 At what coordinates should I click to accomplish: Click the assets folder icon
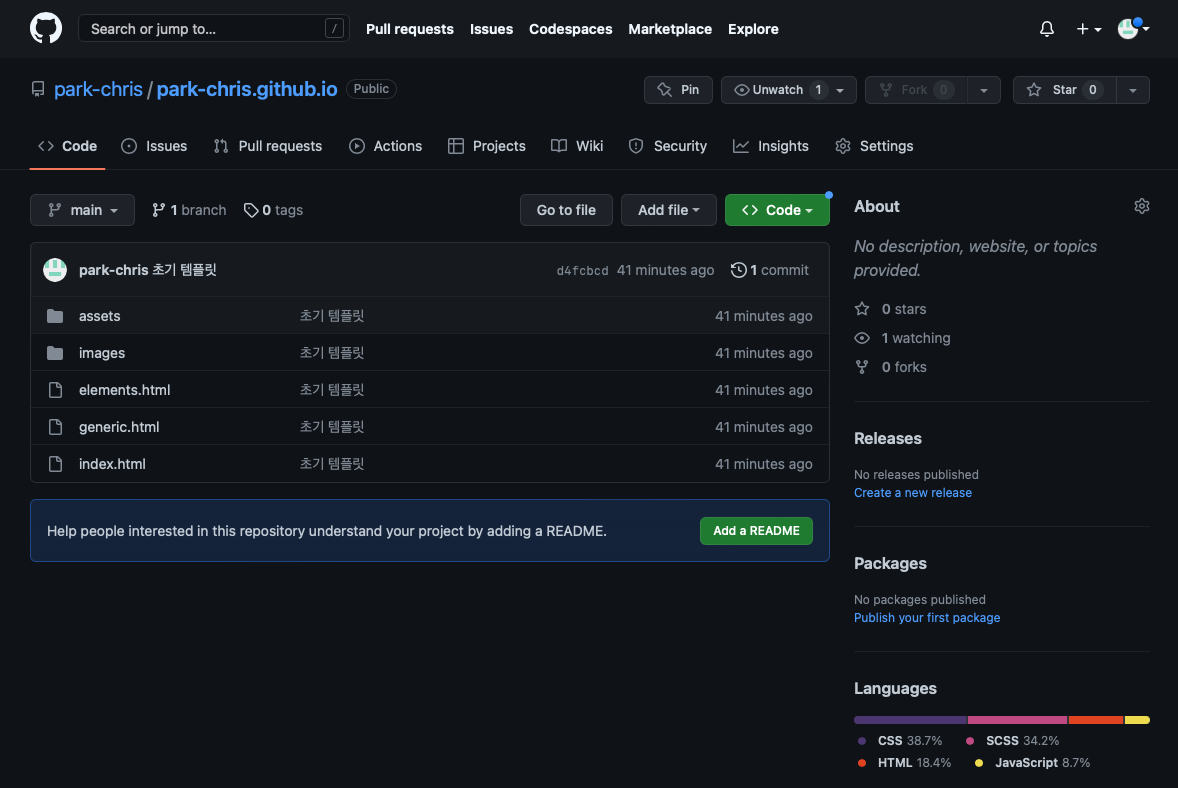(x=55, y=316)
